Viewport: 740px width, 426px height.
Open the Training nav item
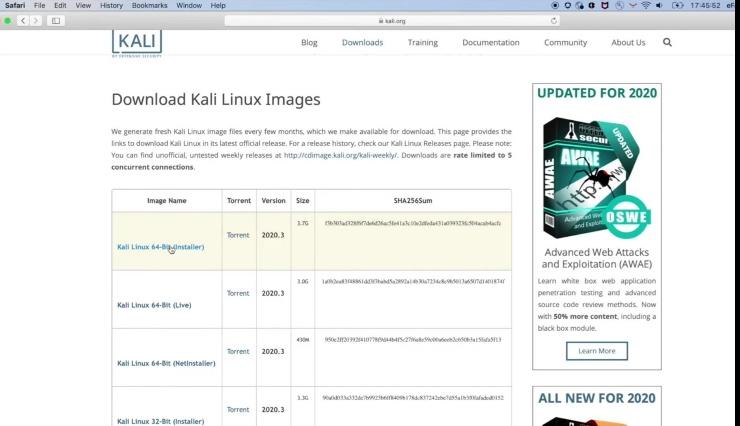[423, 42]
